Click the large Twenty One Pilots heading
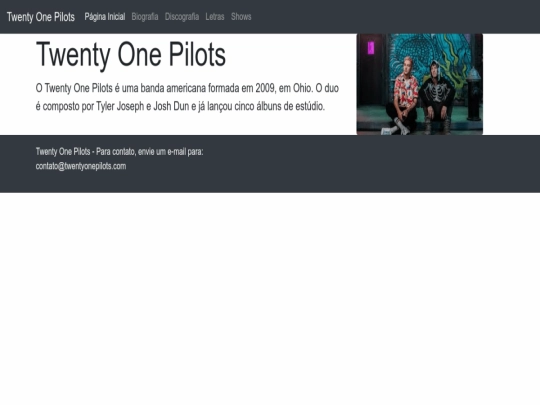Screen dimensions: 540x405 coord(131,54)
